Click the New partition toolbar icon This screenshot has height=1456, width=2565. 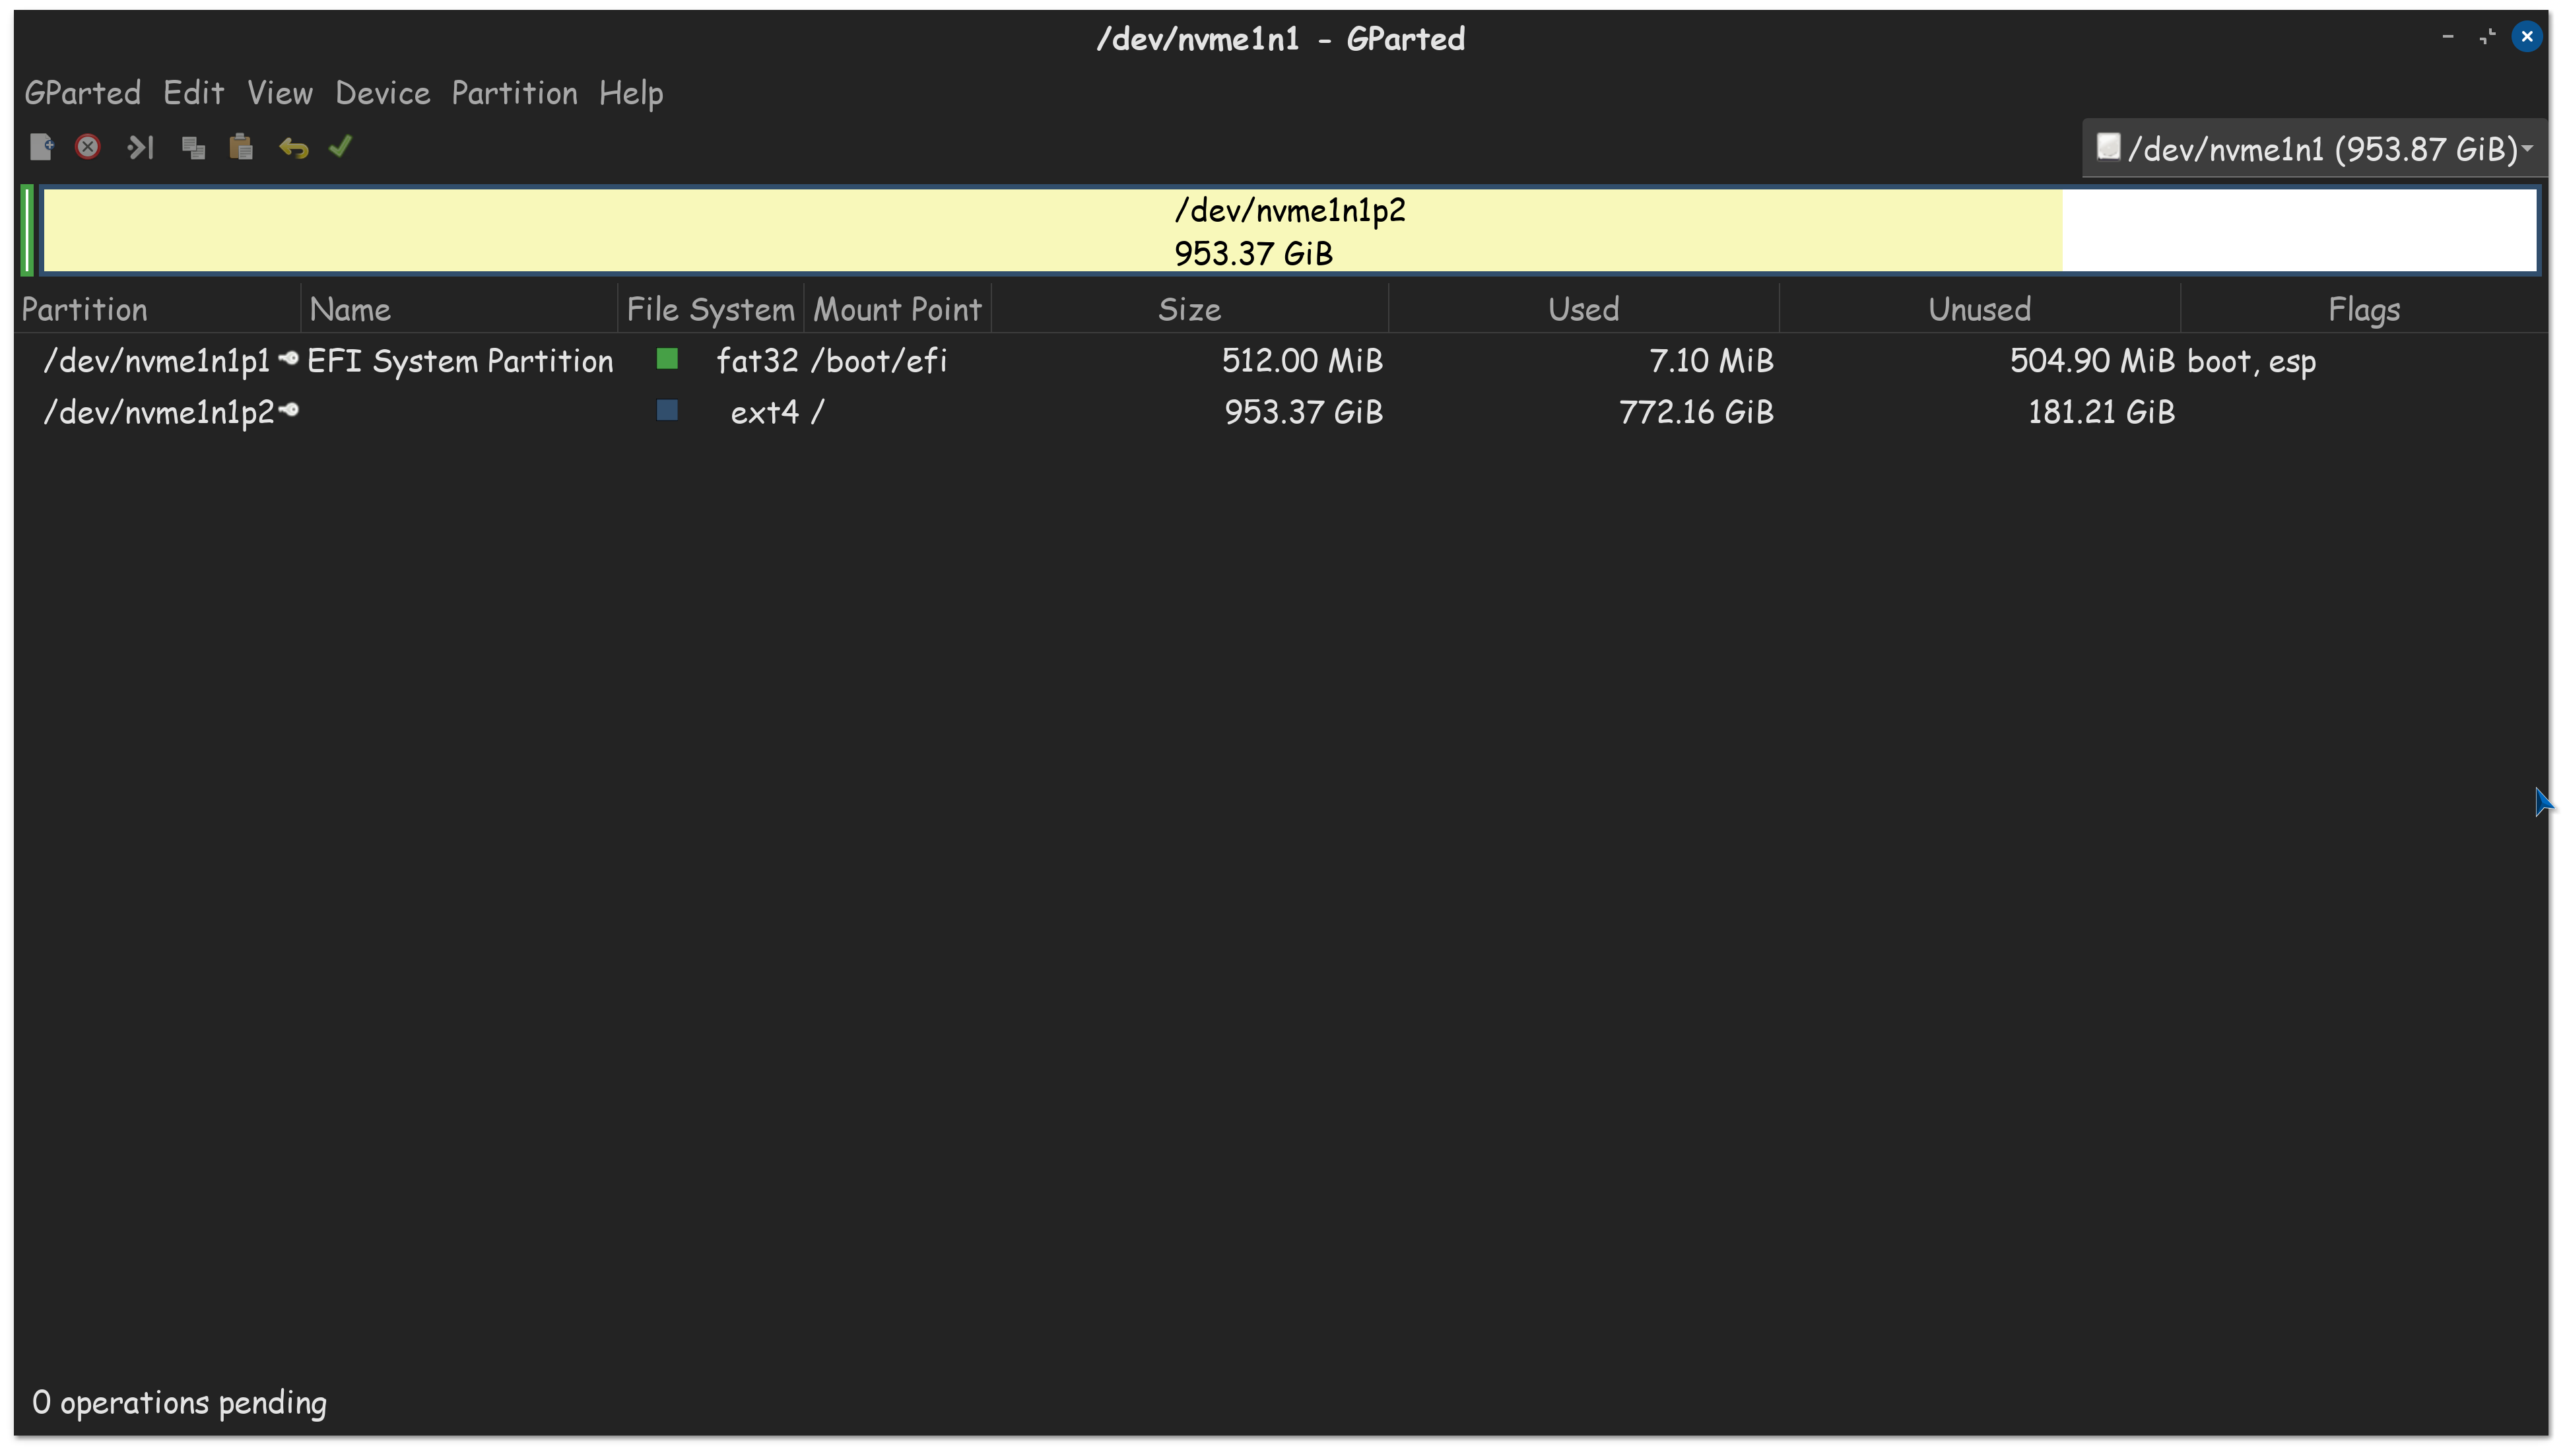pos(41,147)
